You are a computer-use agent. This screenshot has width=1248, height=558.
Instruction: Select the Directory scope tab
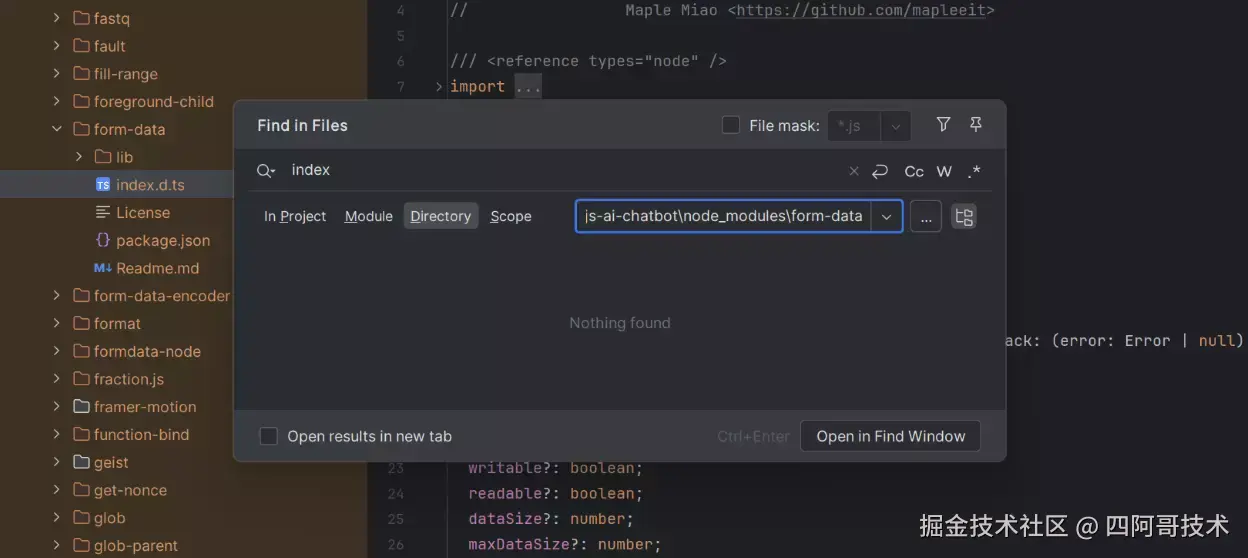coord(441,216)
